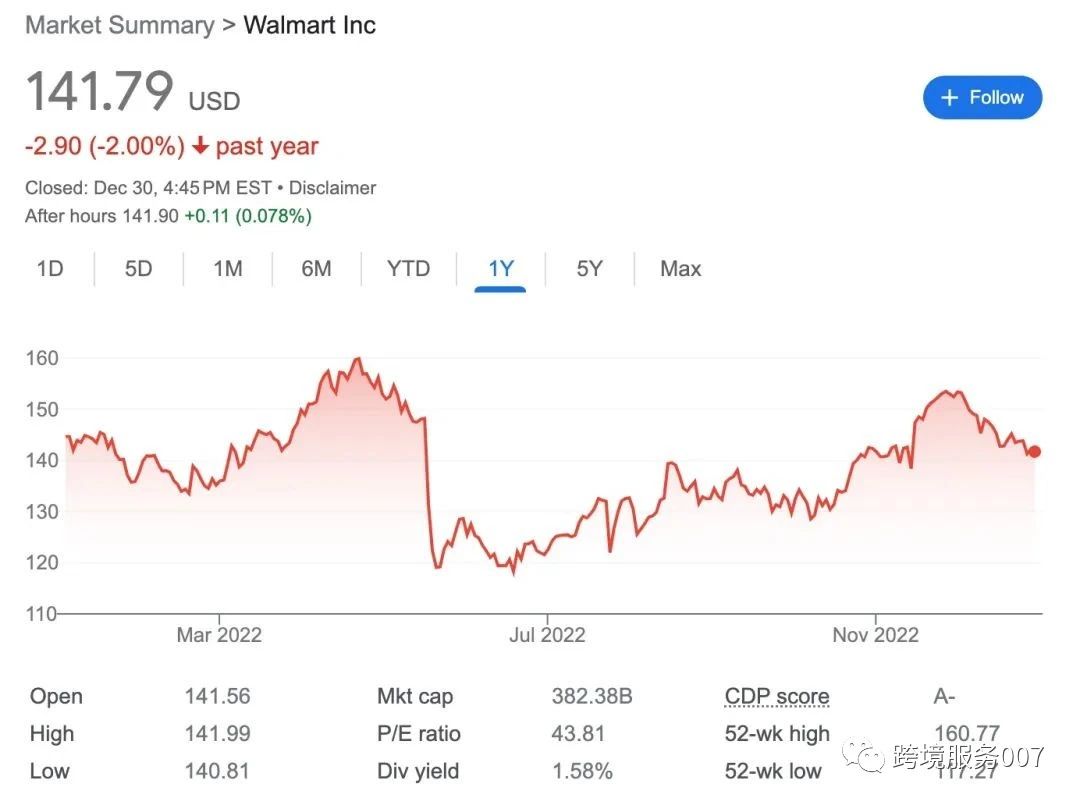This screenshot has height=805, width=1080.
Task: Select the YTD time range tab
Action: pyautogui.click(x=408, y=269)
